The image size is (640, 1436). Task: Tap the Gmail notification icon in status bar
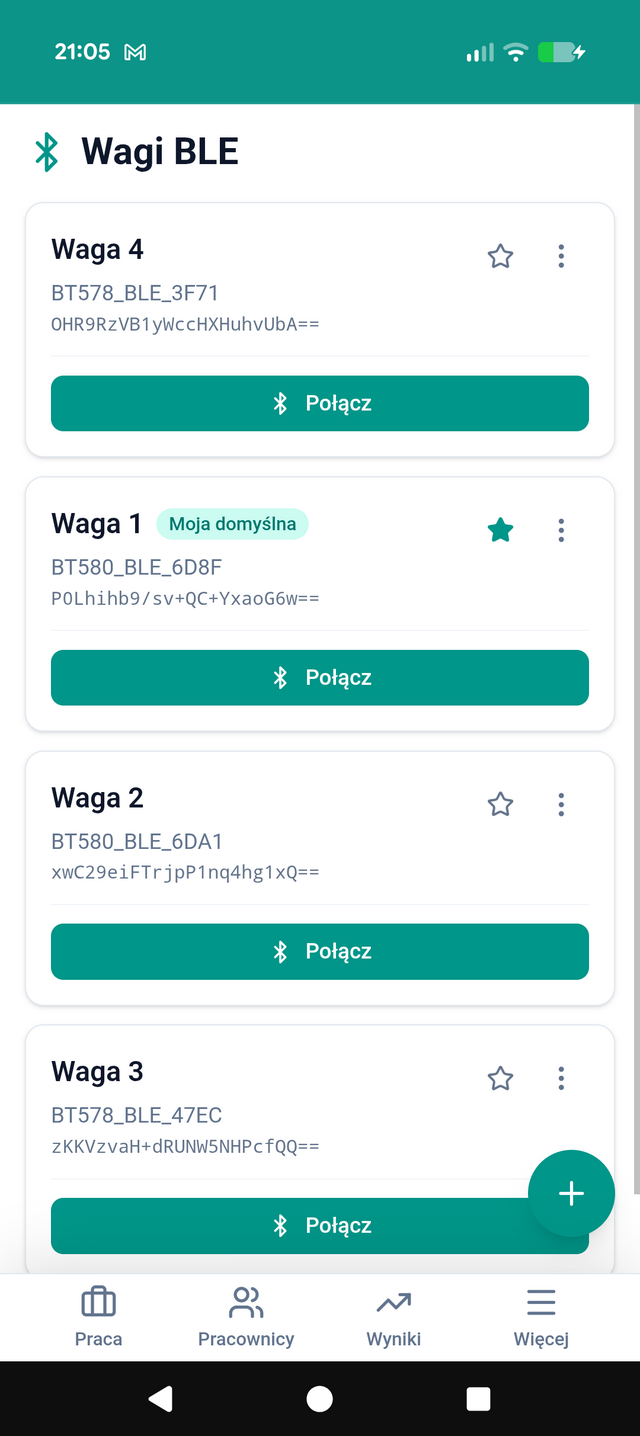135,53
